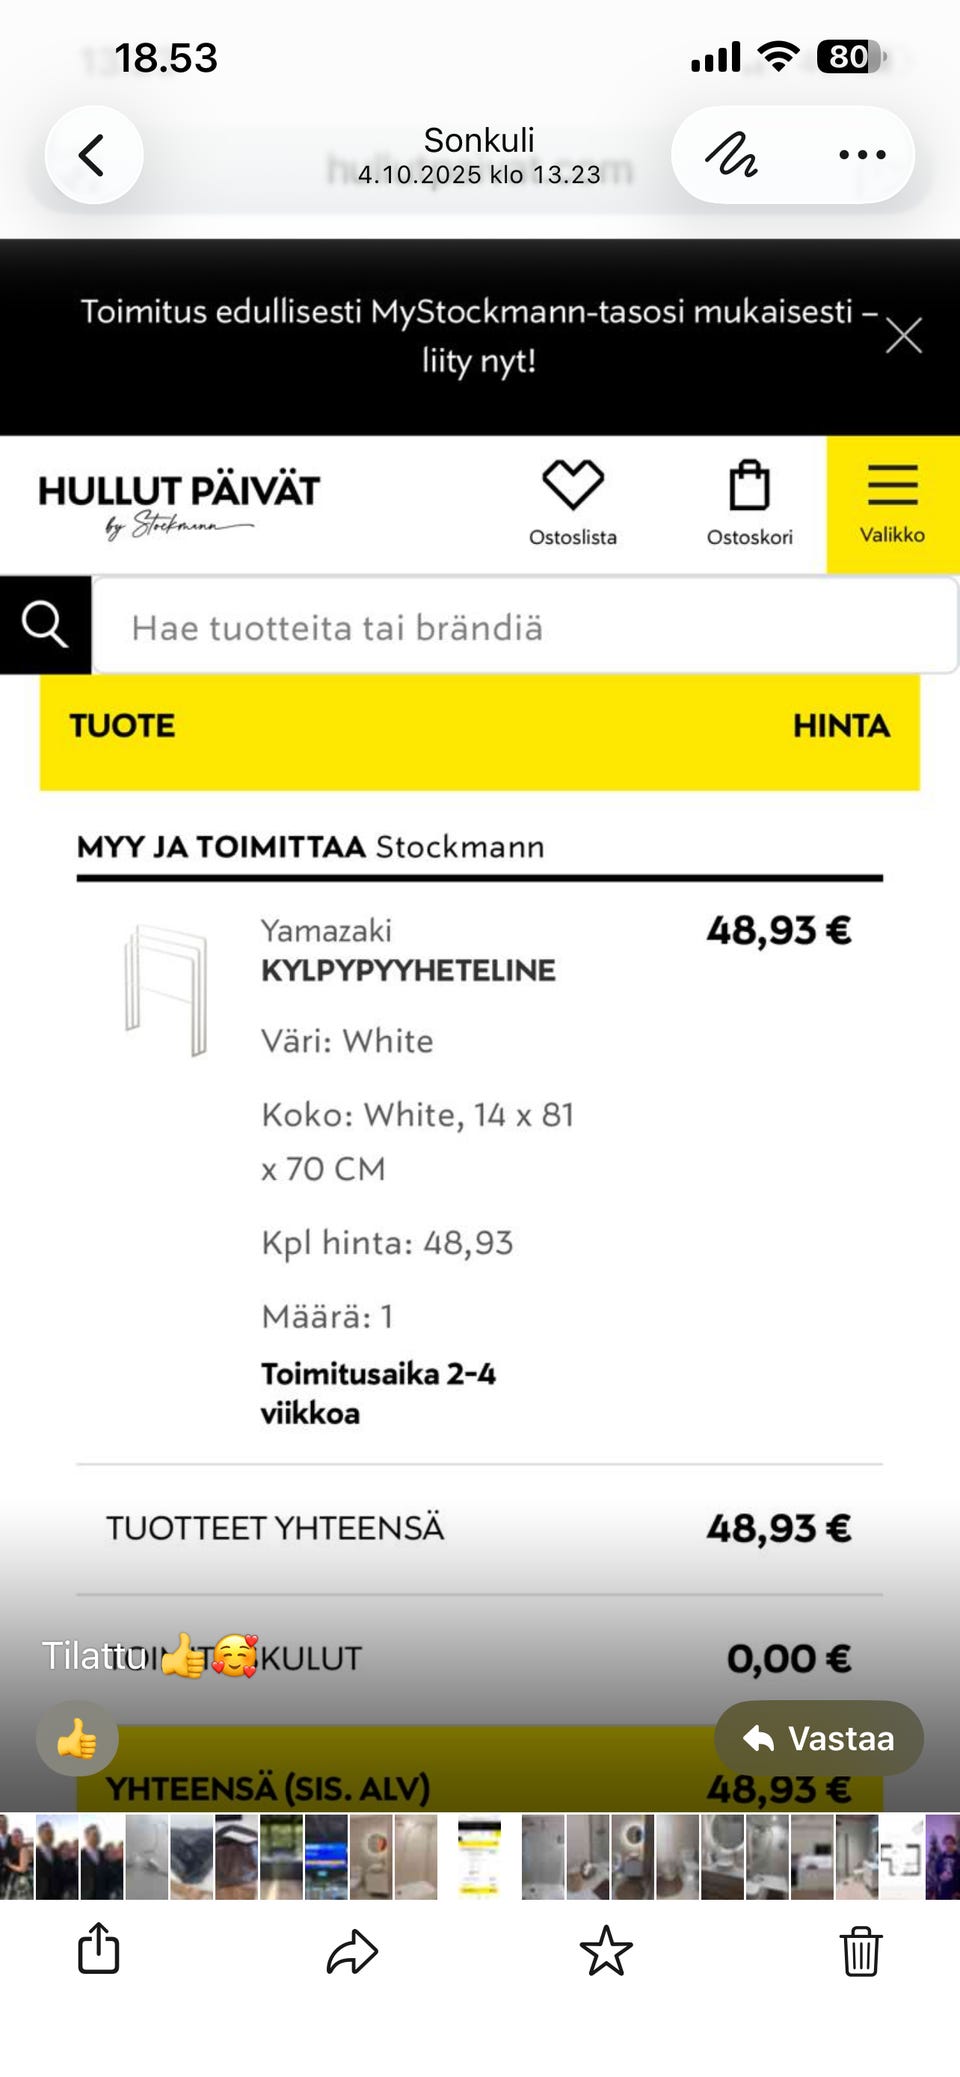
Task: Star this photo as favorite
Action: point(606,1952)
